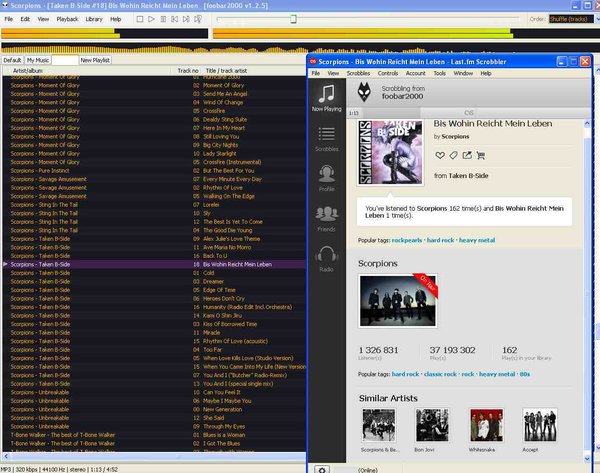Sort playlist by Track no column header
The image size is (600, 473).
(x=188, y=71)
